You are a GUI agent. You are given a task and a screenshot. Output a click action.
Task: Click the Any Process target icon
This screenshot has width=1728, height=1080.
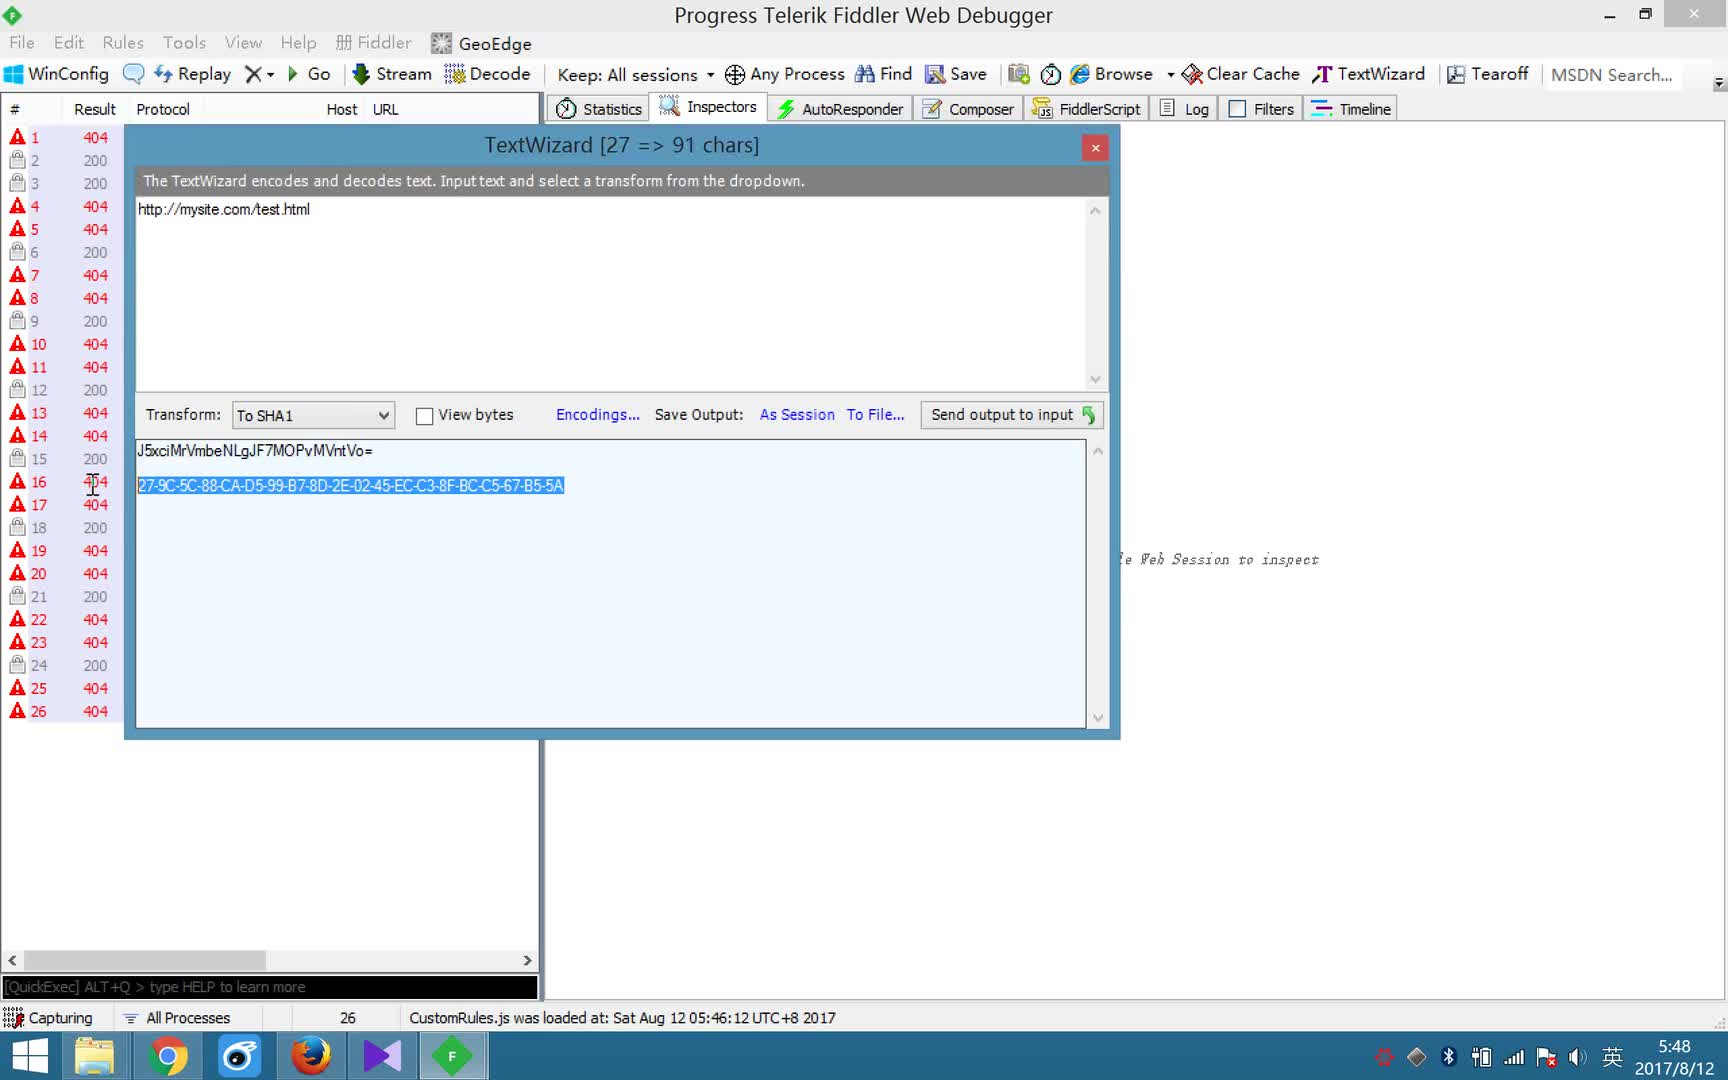pyautogui.click(x=735, y=75)
